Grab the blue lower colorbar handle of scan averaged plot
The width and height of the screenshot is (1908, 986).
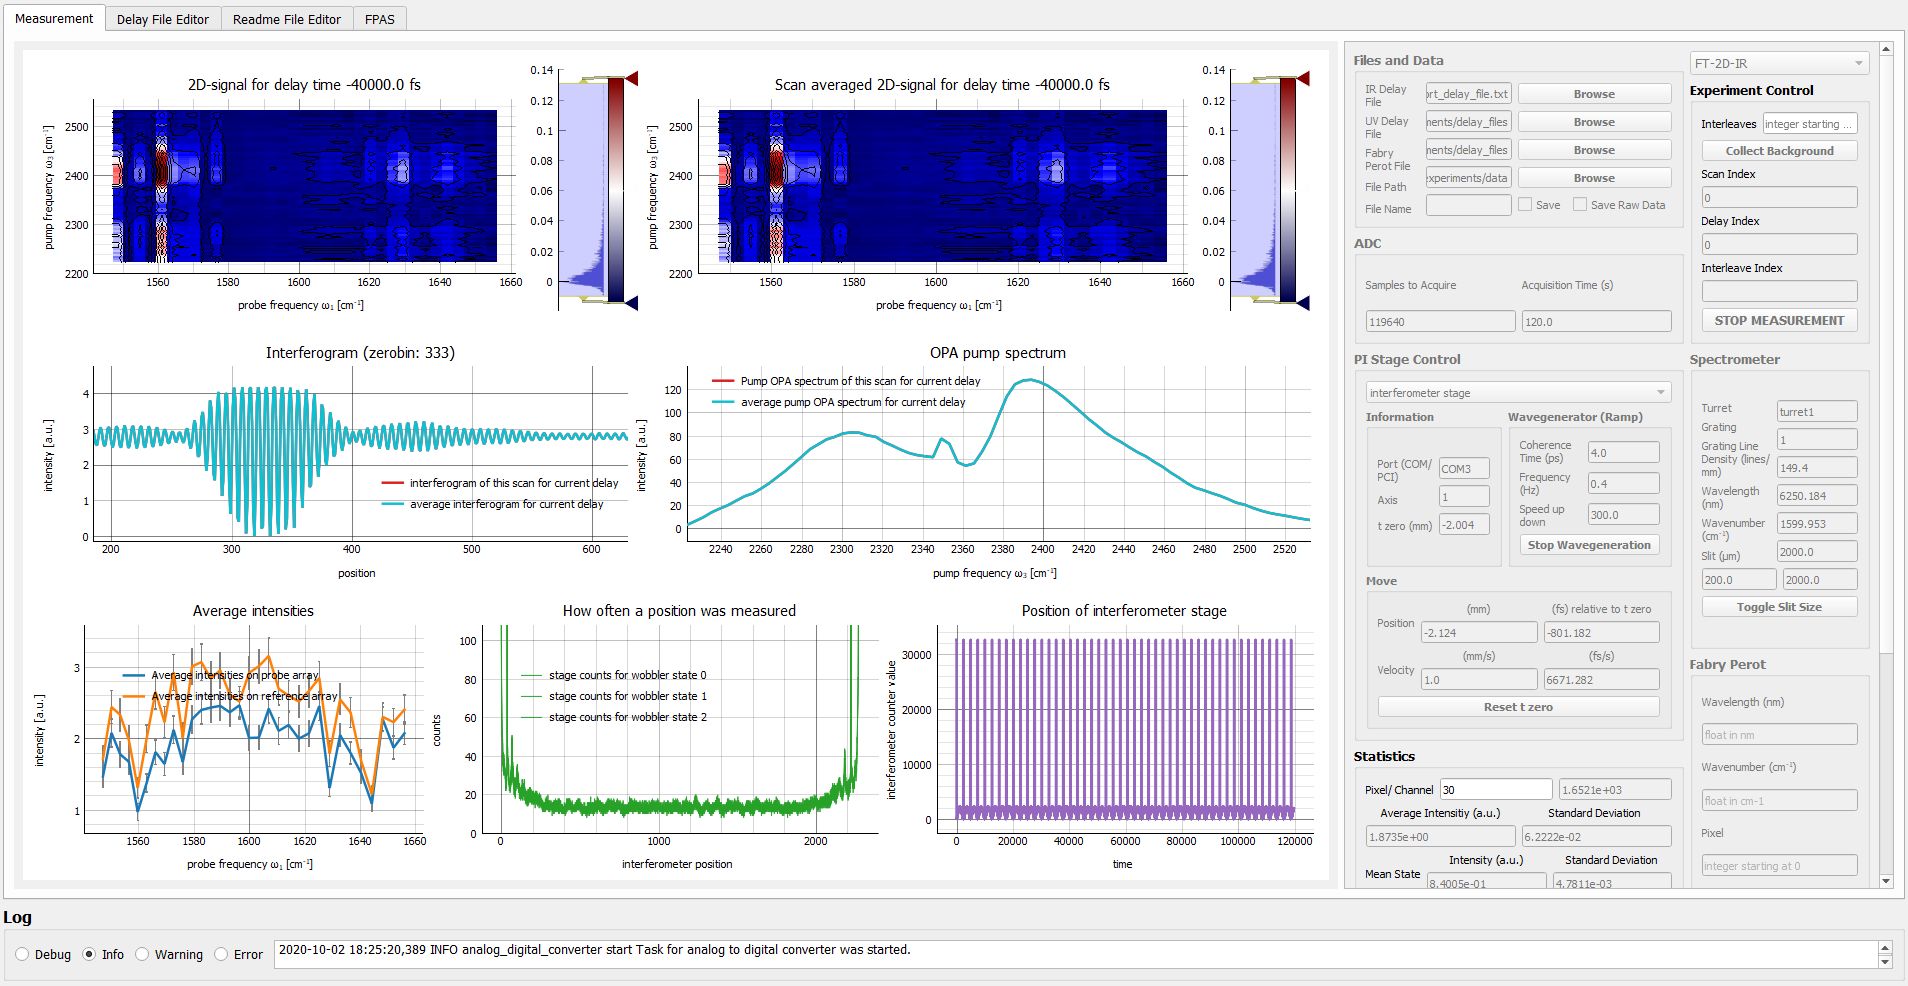pos(1303,303)
